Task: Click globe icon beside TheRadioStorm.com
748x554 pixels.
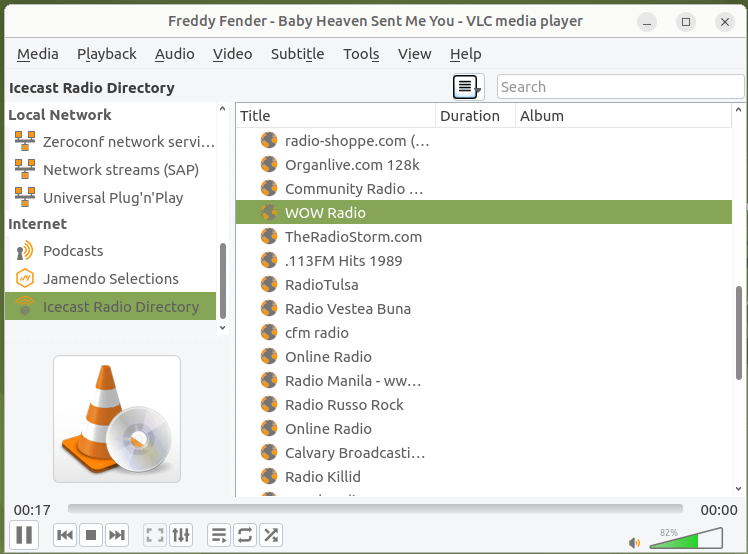Action: click(269, 236)
